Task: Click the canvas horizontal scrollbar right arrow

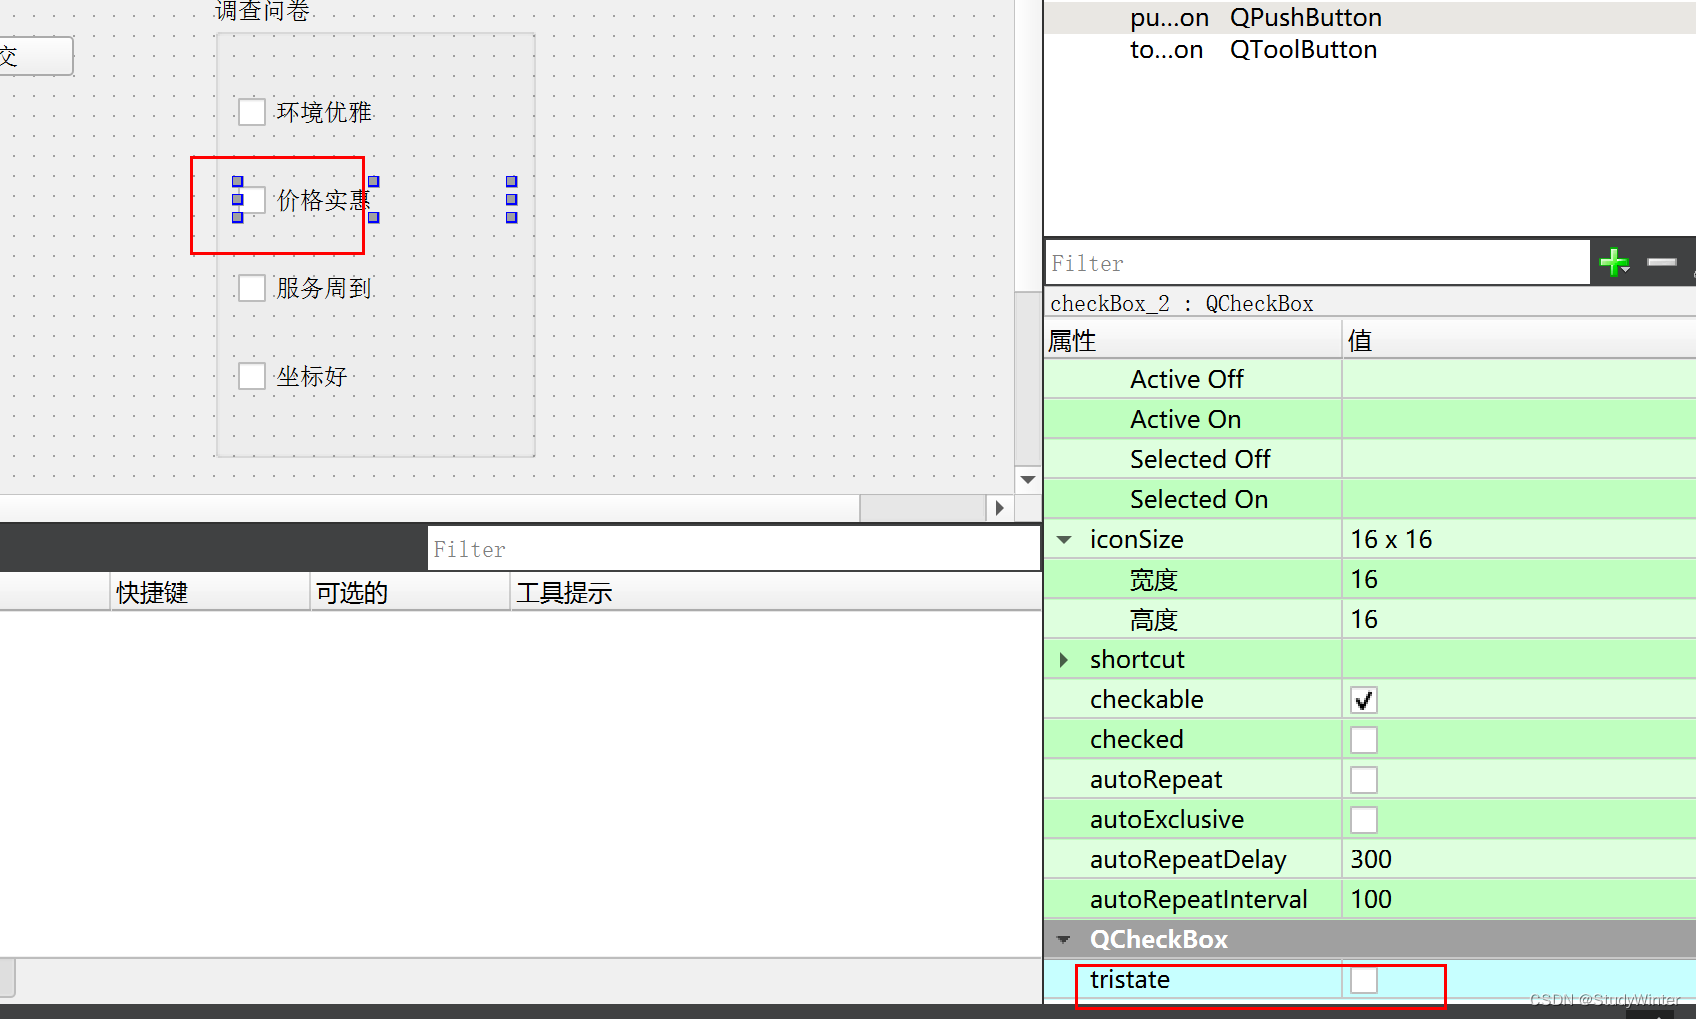Action: [x=999, y=508]
